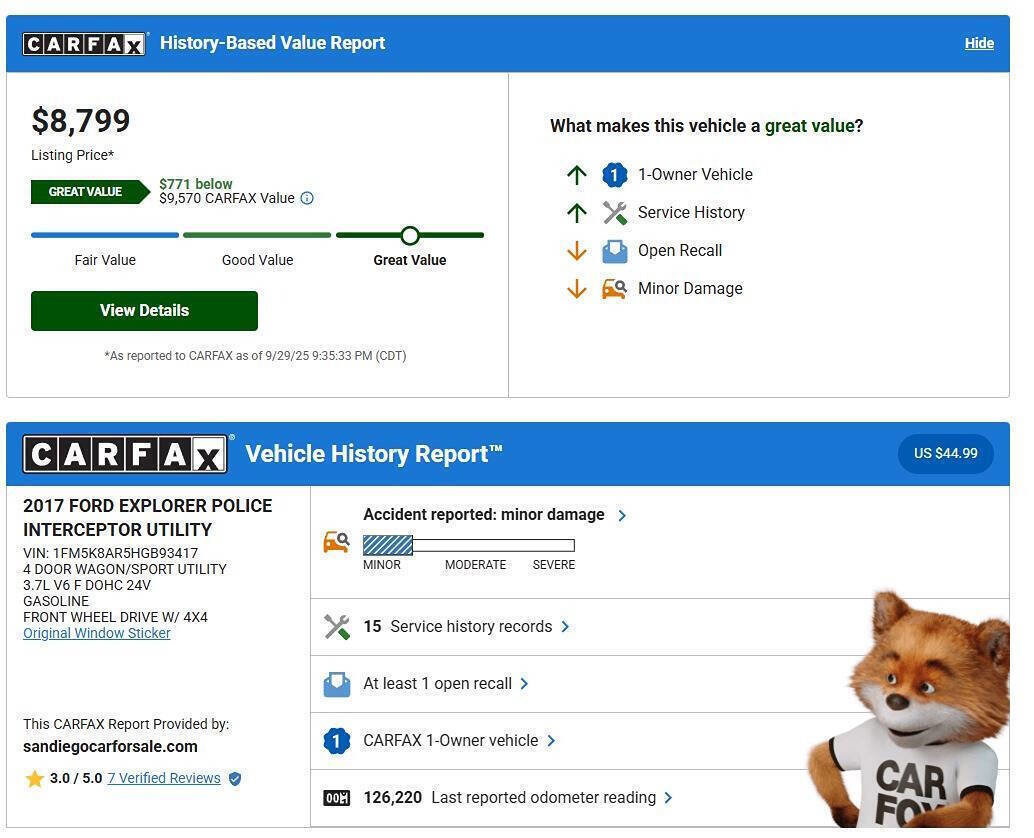Click the Open Recall envelope icon
Image resolution: width=1034 pixels, height=838 pixels.
click(x=614, y=251)
